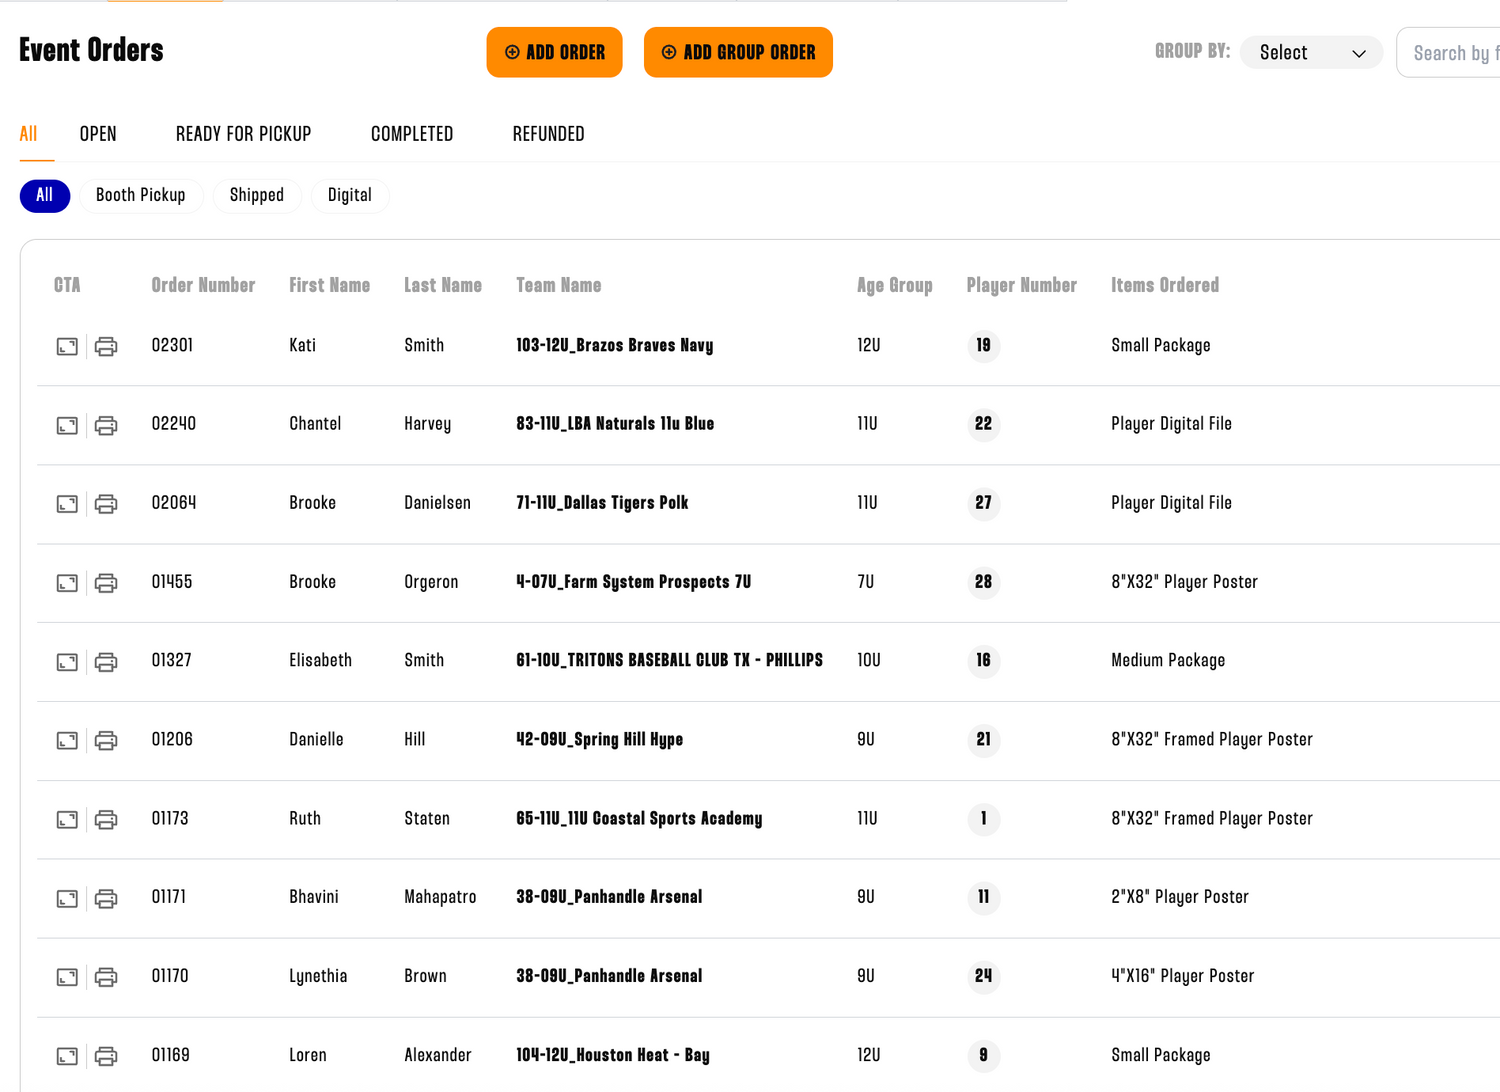Show the Refunded orders tab
The height and width of the screenshot is (1092, 1500).
point(548,134)
